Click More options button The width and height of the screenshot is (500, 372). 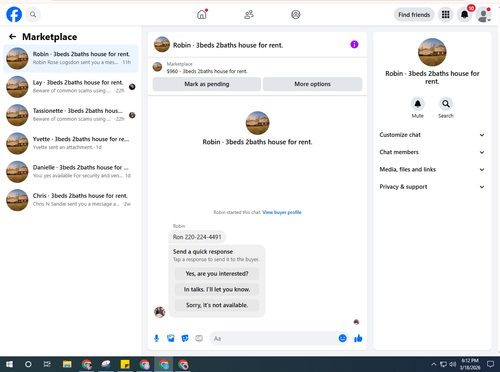click(x=312, y=84)
